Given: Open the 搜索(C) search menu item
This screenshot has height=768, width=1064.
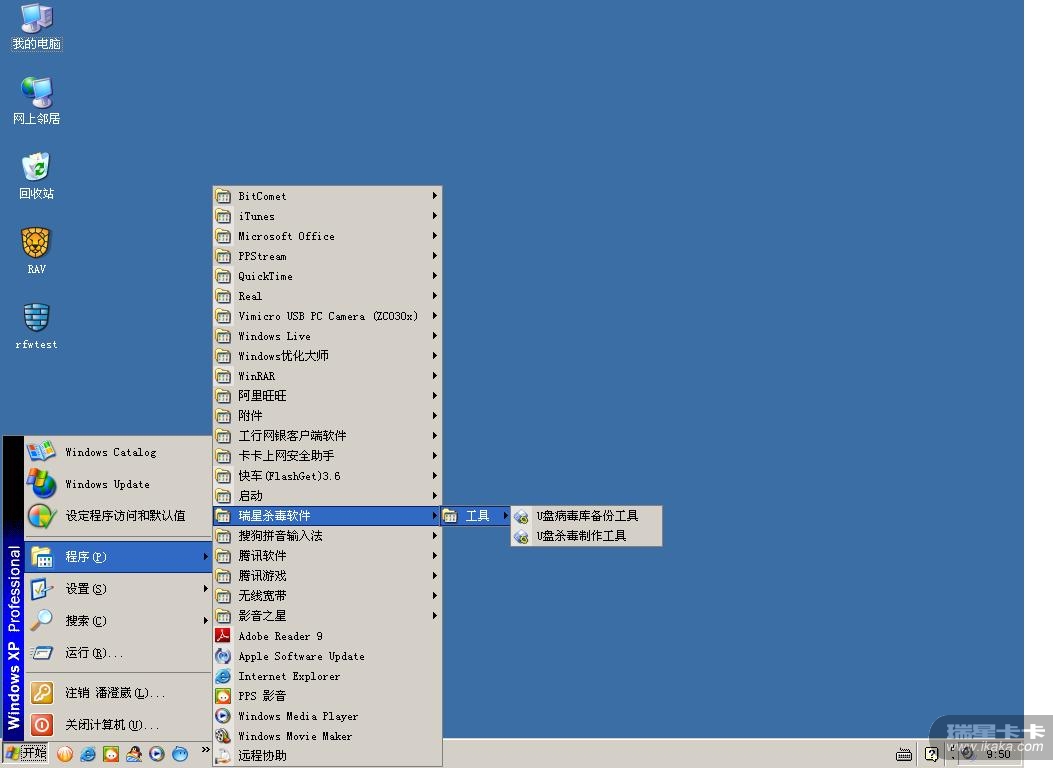Looking at the screenshot, I should point(118,620).
